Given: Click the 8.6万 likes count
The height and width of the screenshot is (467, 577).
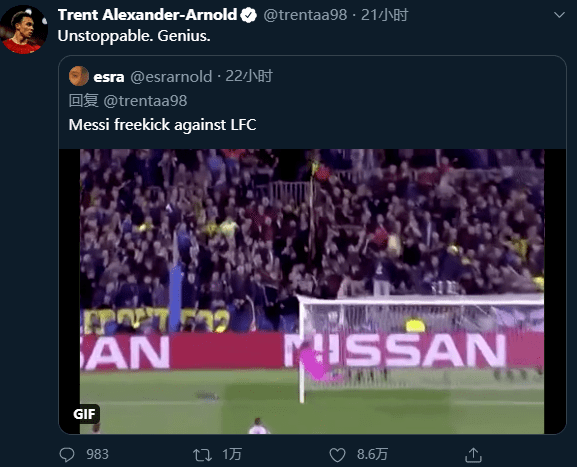Looking at the screenshot, I should (x=372, y=454).
